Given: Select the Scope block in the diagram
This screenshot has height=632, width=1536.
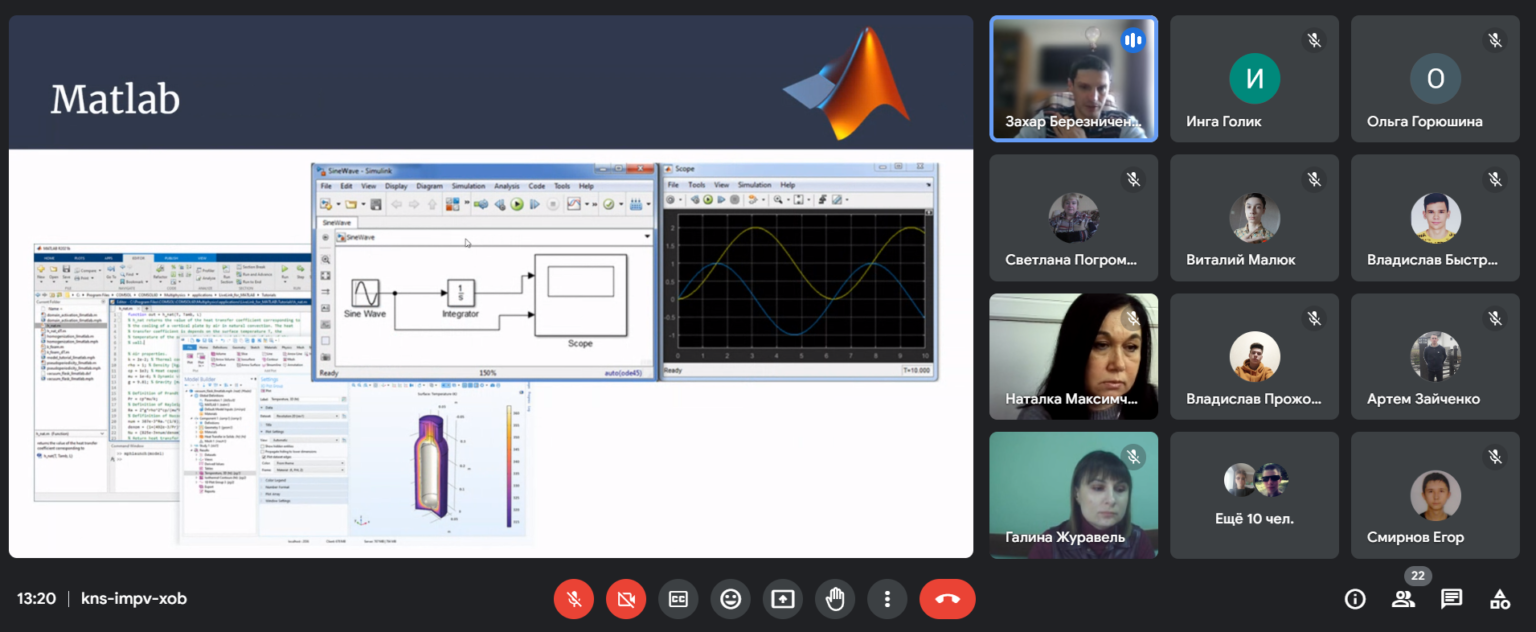Looking at the screenshot, I should (x=580, y=295).
